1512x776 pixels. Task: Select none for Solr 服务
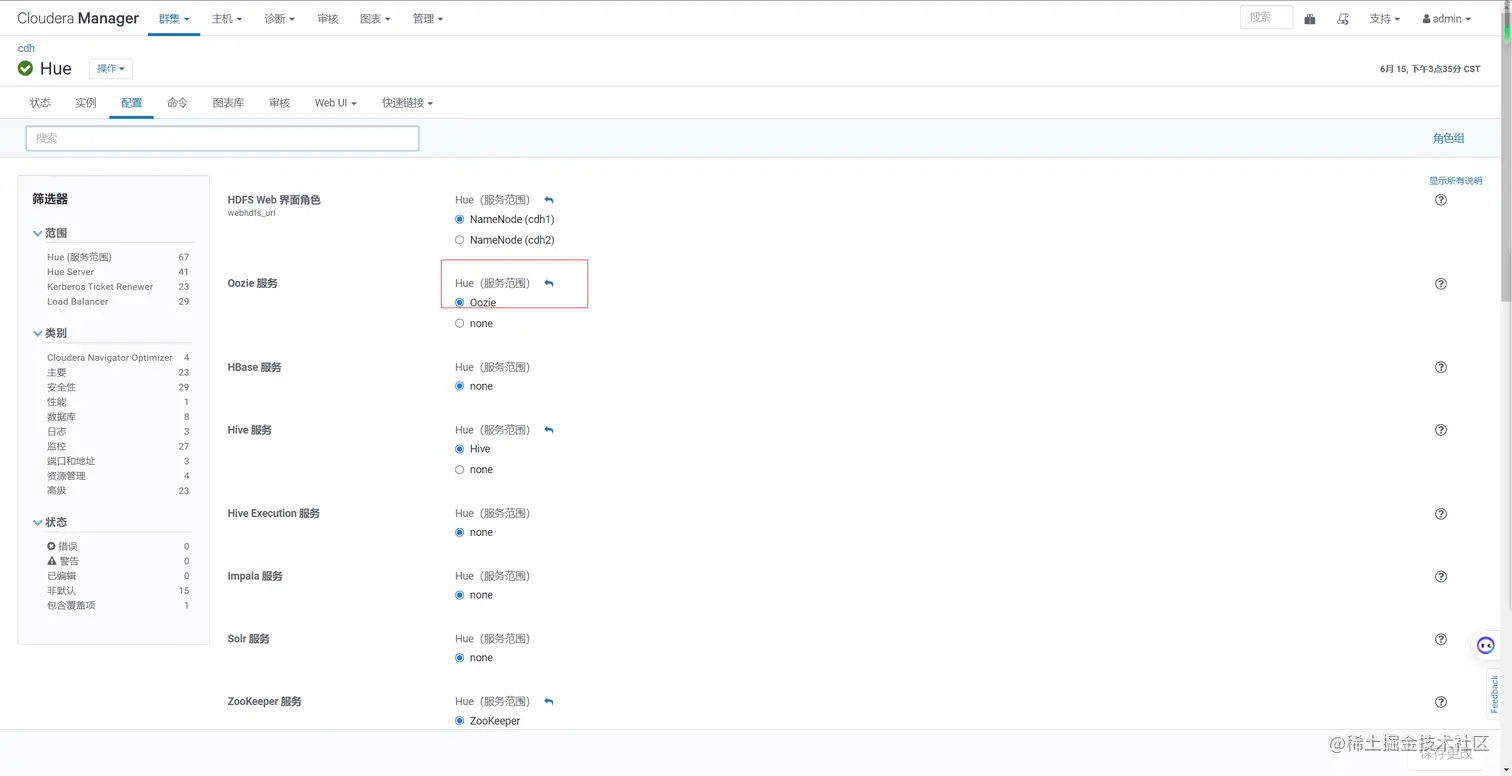460,658
